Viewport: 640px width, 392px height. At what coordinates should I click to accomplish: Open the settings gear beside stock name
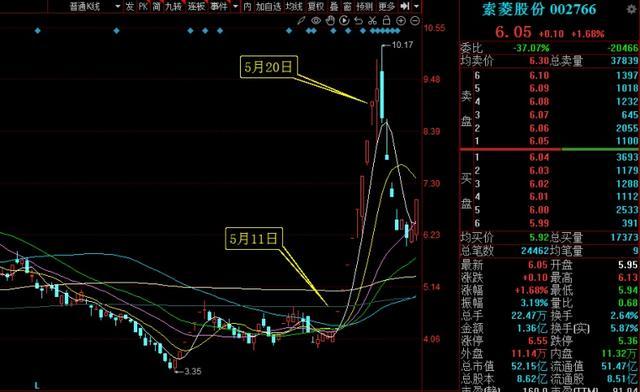[x=632, y=9]
